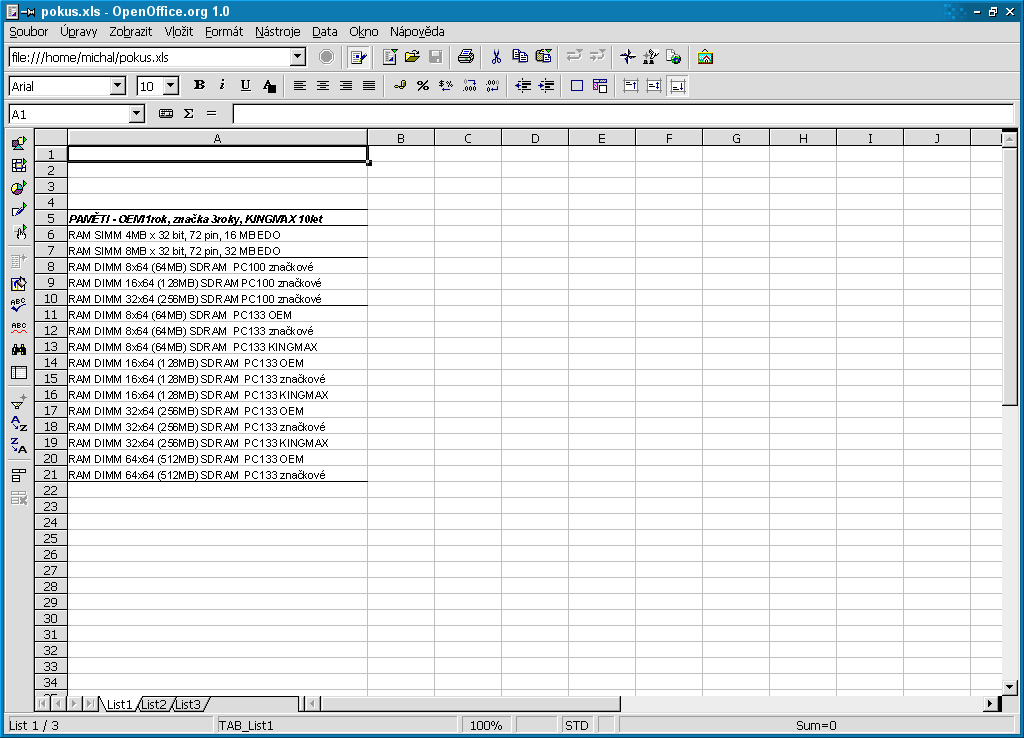The width and height of the screenshot is (1024, 738).
Task: Open the Stylist window icon
Action: [650, 57]
